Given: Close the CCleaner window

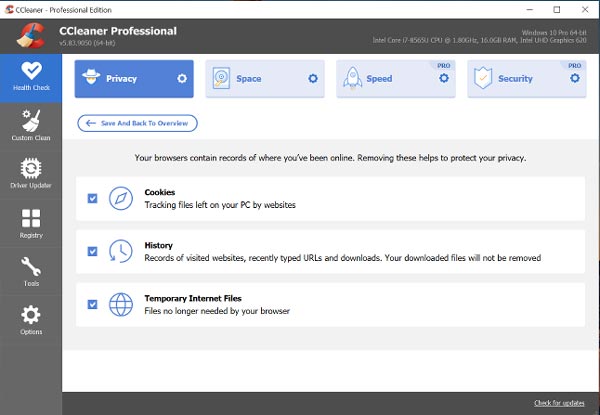Looking at the screenshot, I should click(585, 10).
